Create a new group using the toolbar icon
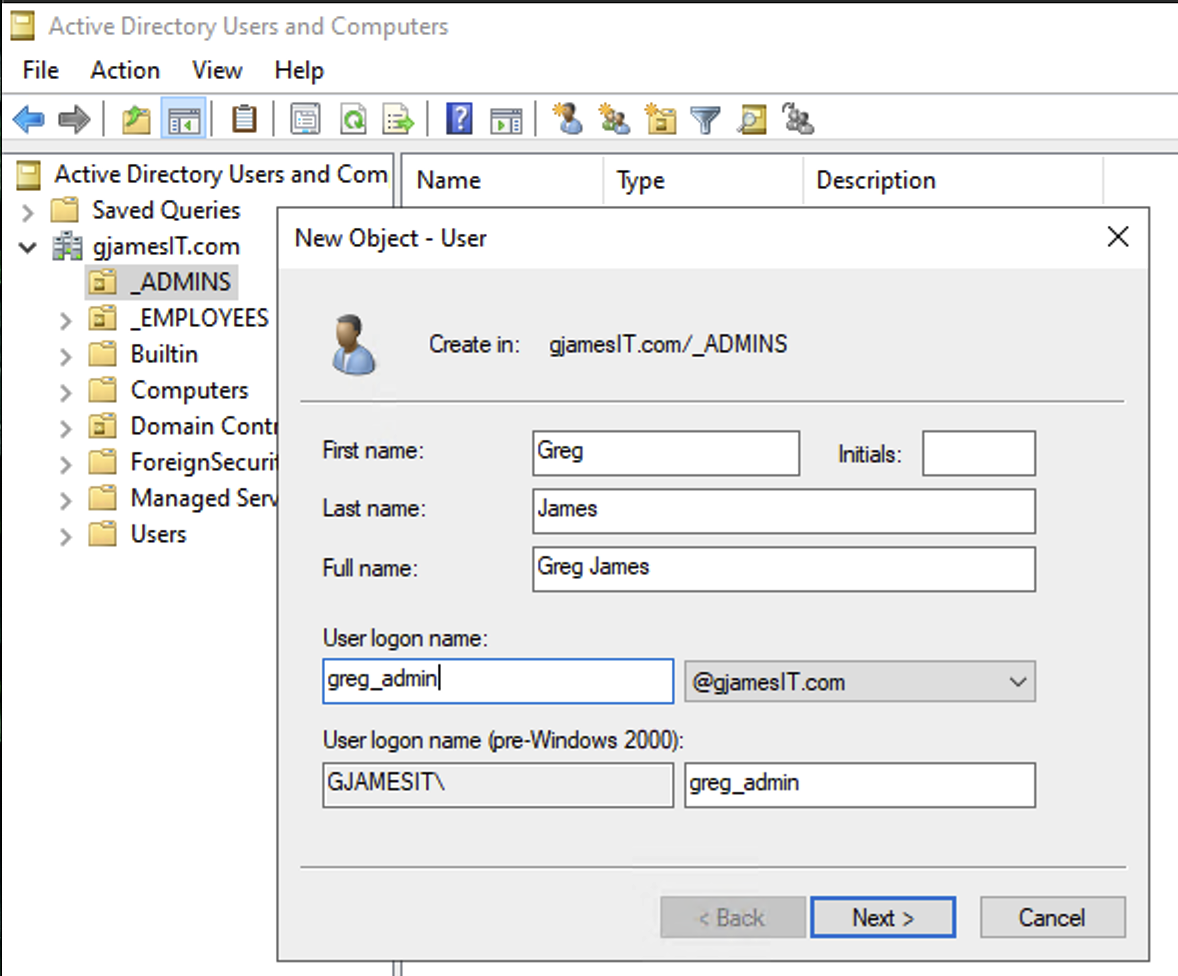Viewport: 1178px width, 976px height. point(613,118)
